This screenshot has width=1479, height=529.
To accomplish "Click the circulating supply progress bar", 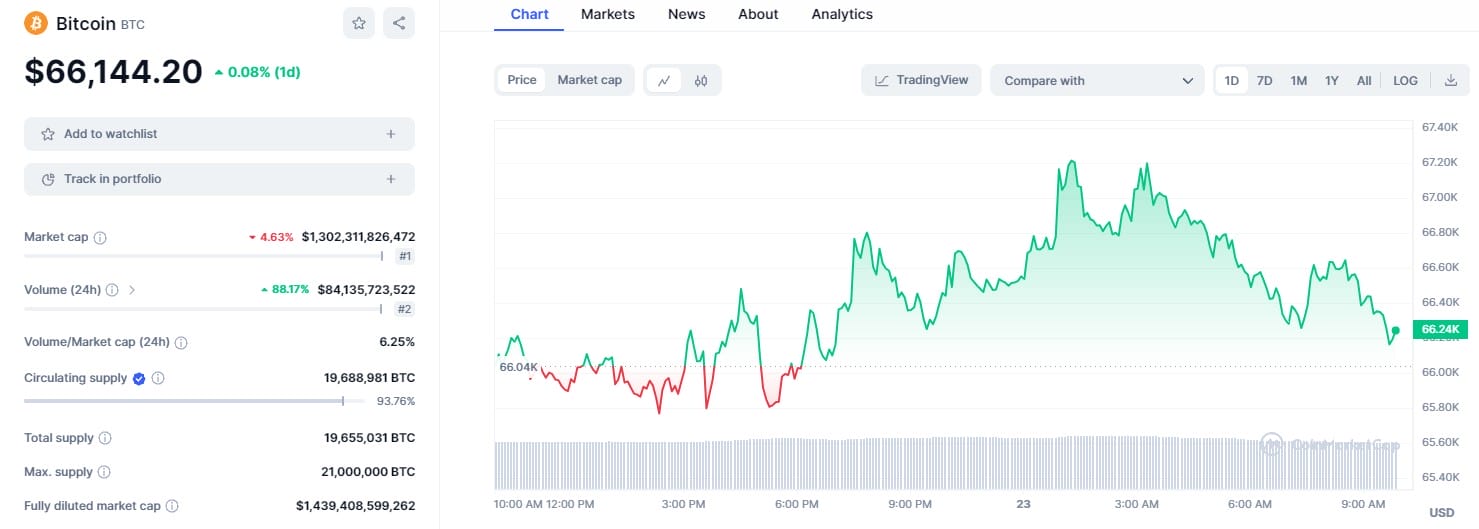I will point(190,401).
